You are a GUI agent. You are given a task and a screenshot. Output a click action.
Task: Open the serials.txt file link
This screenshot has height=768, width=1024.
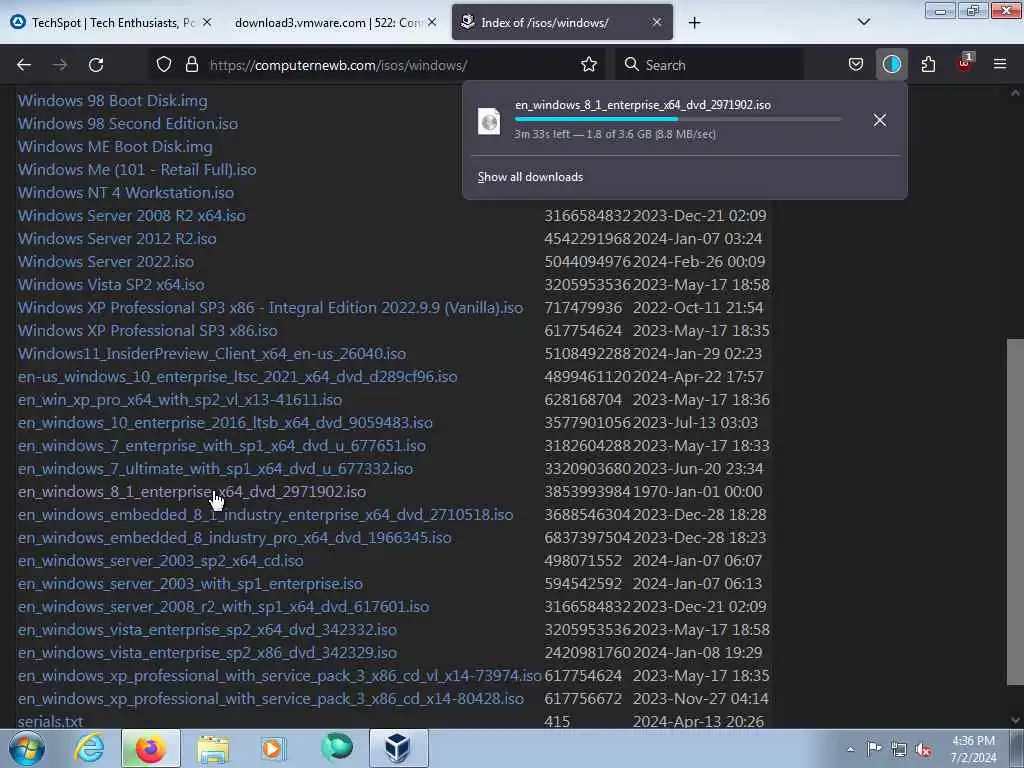50,722
